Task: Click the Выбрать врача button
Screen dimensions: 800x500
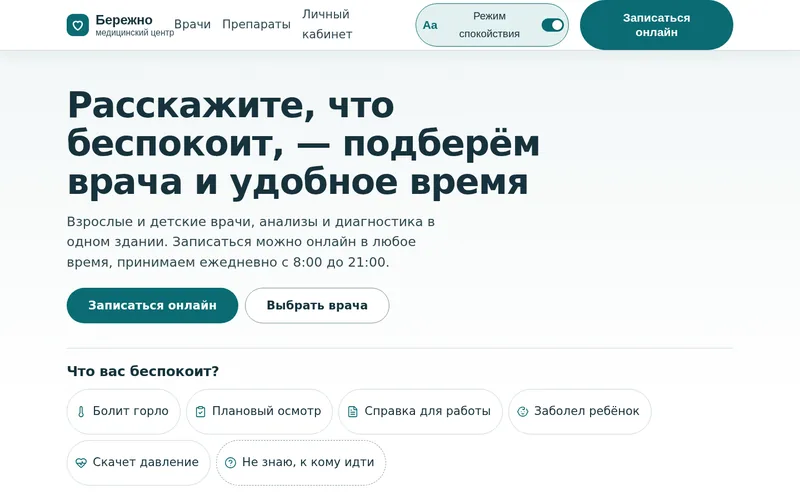Action: pyautogui.click(x=317, y=306)
